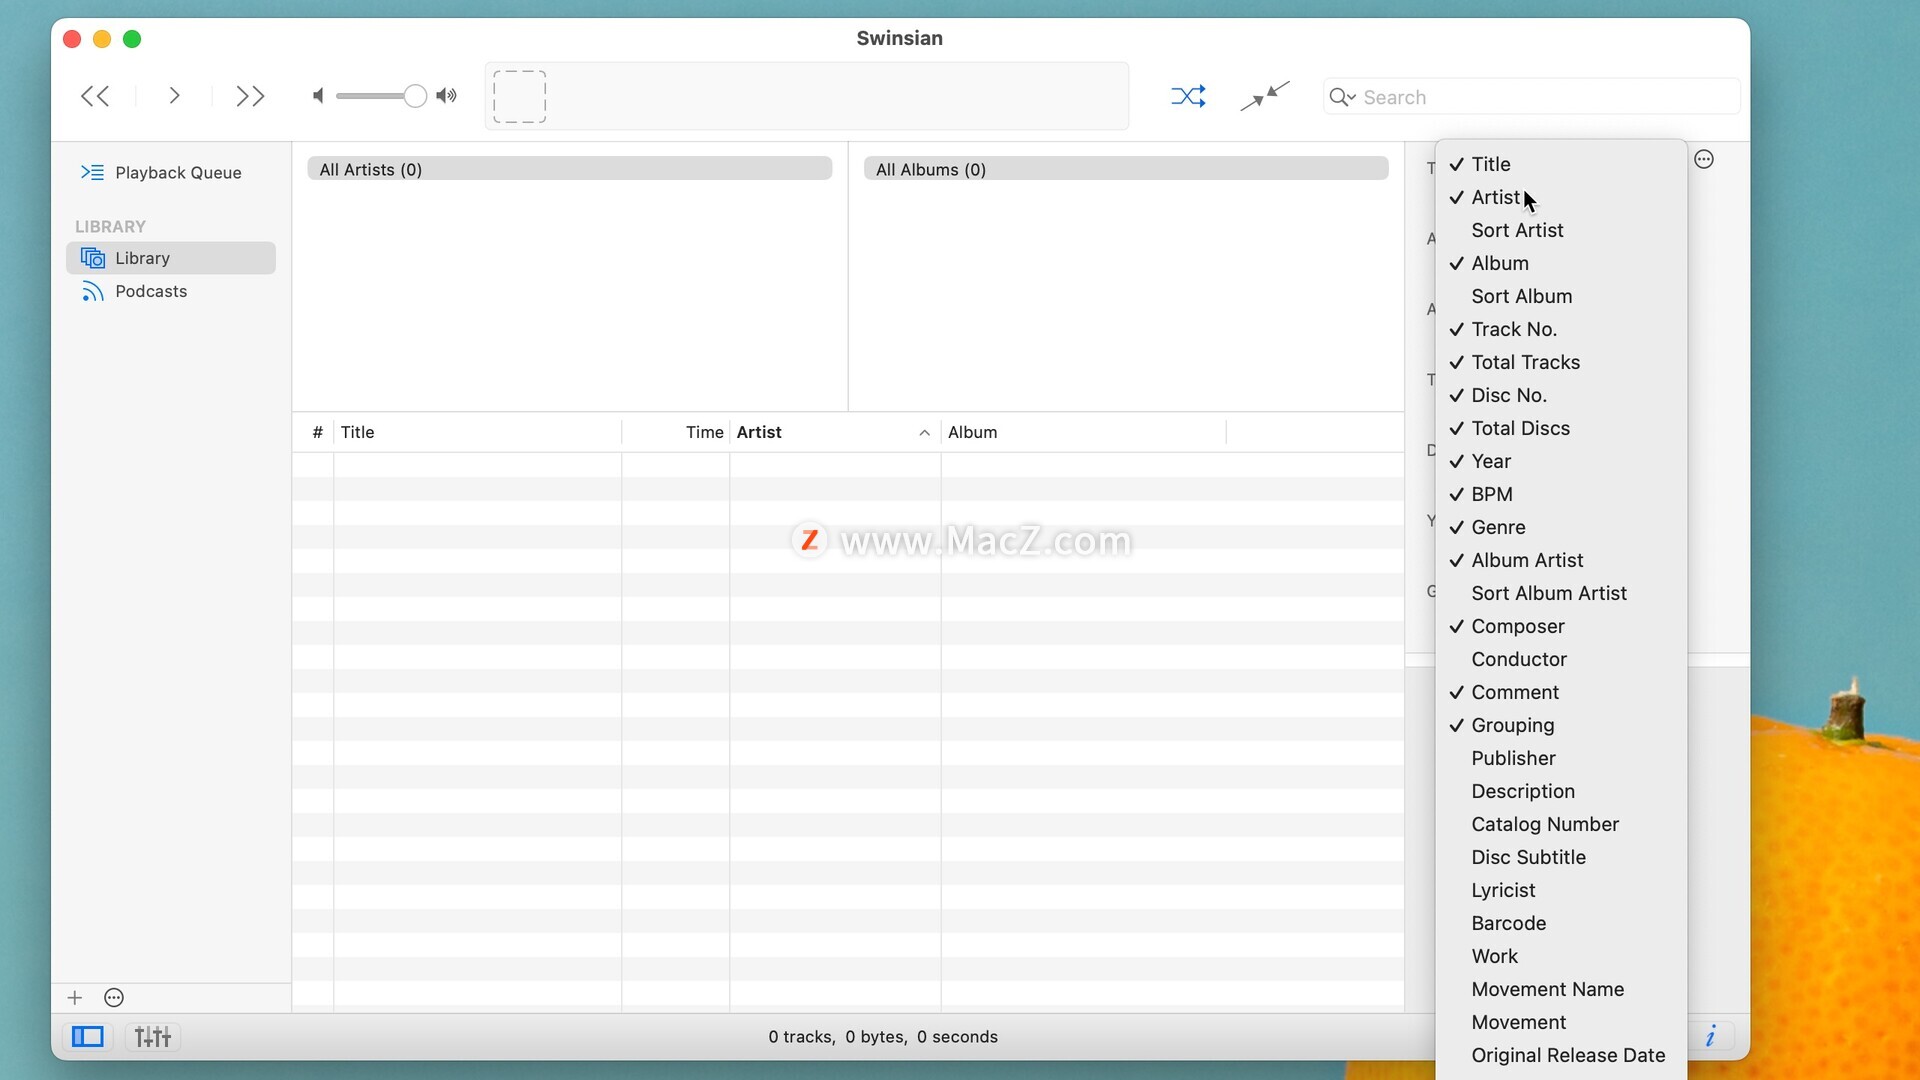
Task: Enable Publisher field
Action: 1561,758
